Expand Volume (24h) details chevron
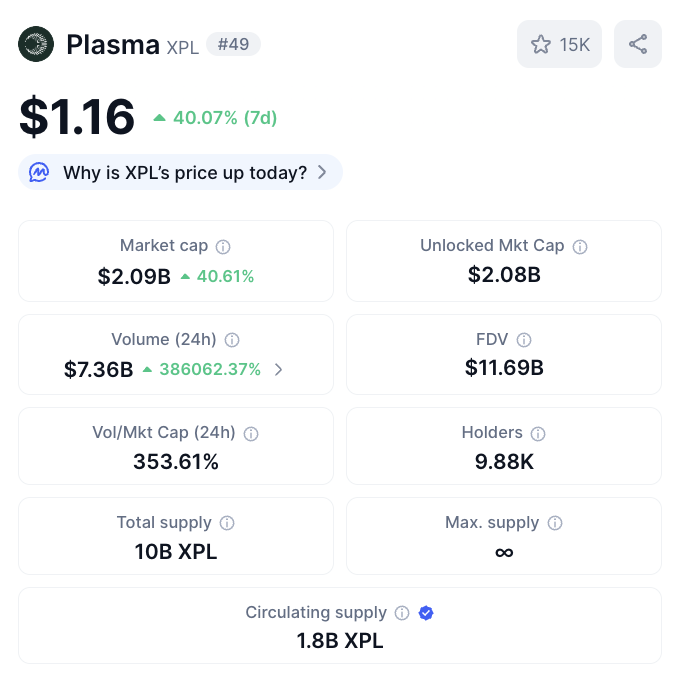 279,369
